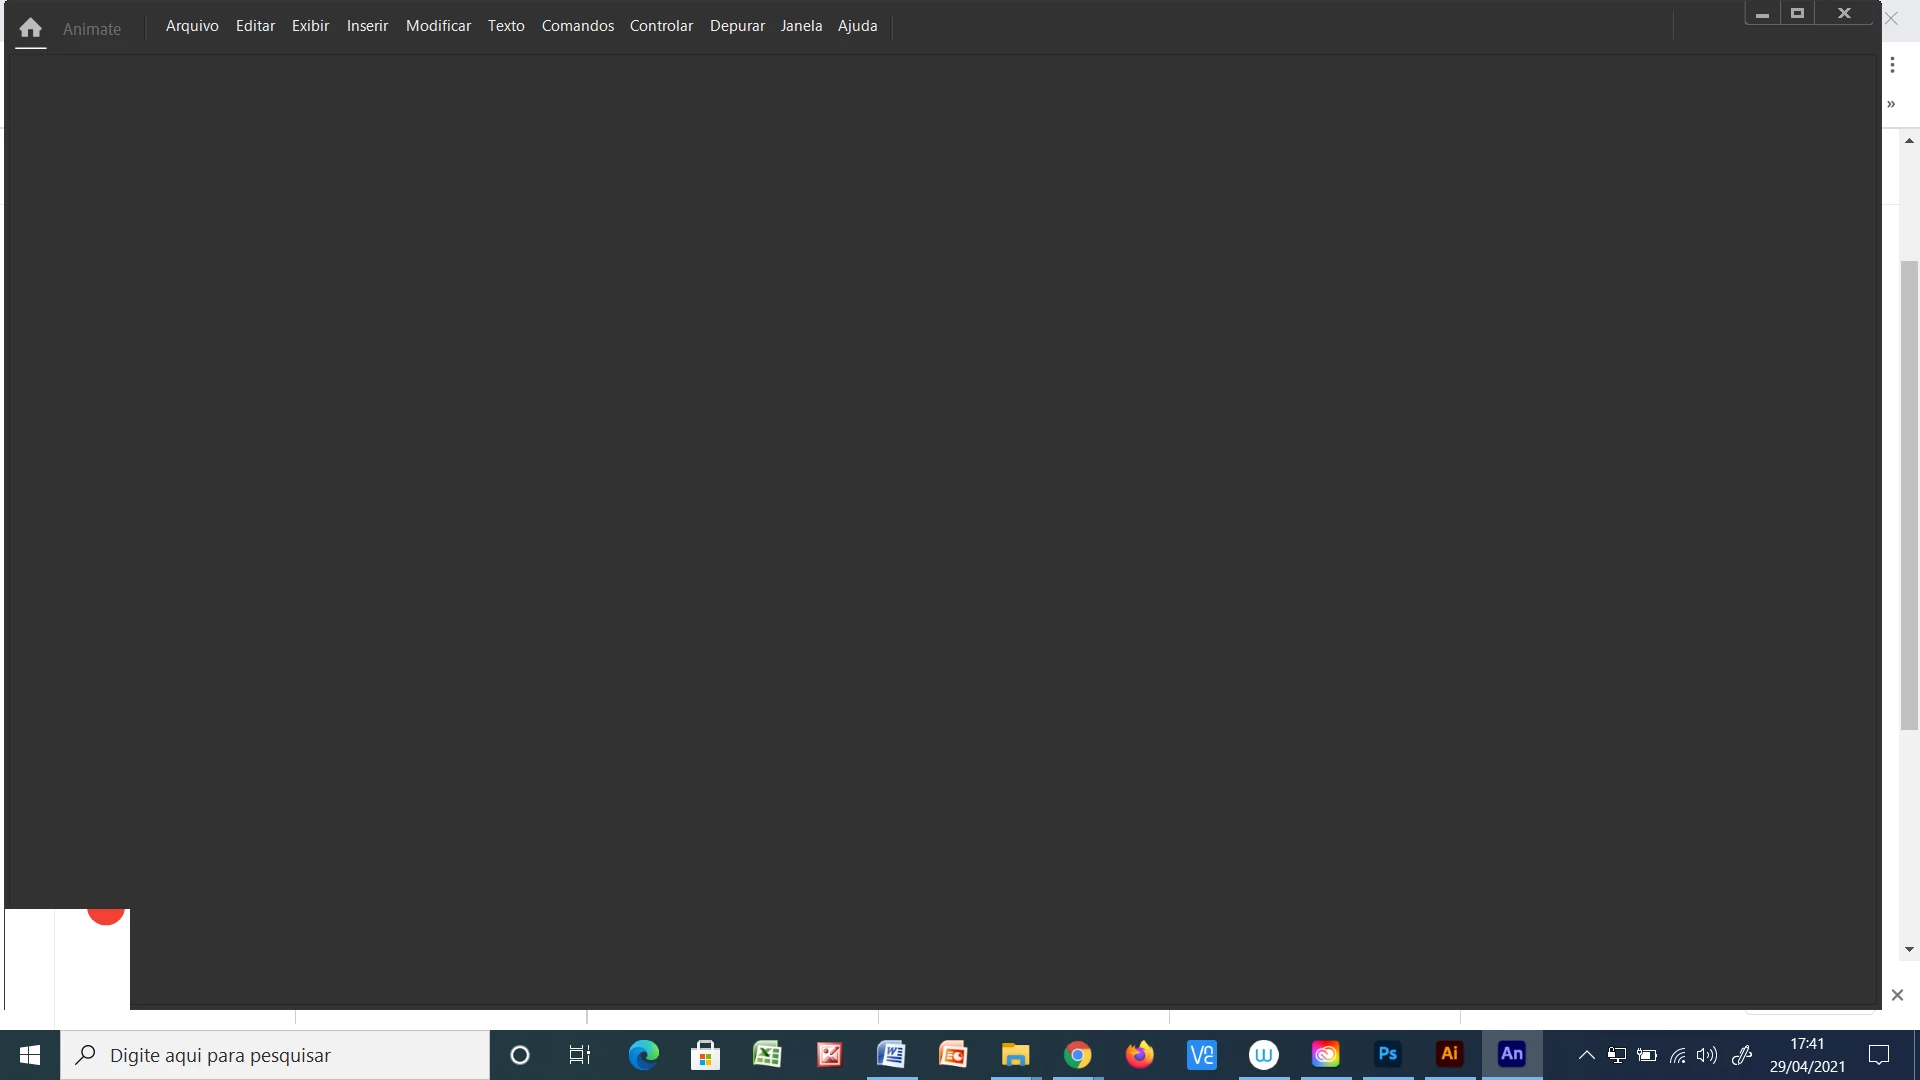Open Creative Cloud from the taskbar

[x=1325, y=1054]
